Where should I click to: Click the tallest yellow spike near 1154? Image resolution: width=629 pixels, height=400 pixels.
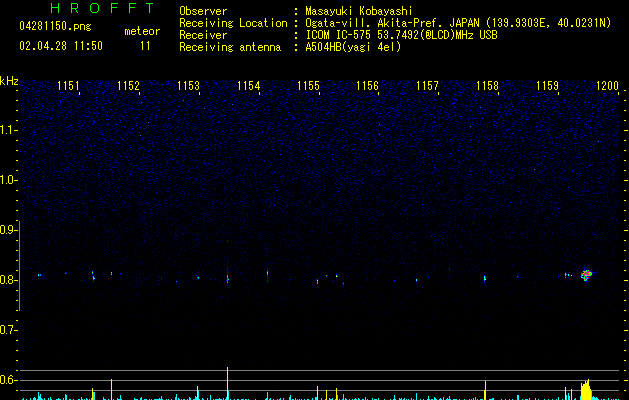tap(227, 383)
